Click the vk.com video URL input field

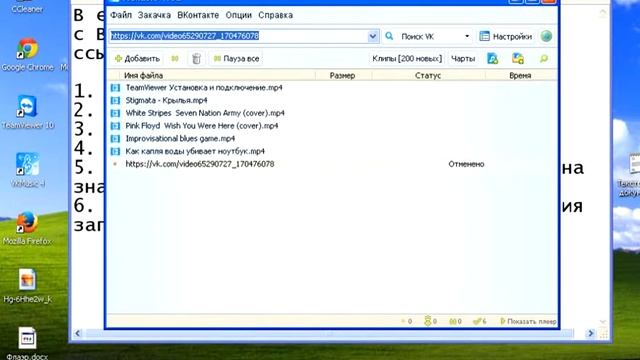[238, 36]
